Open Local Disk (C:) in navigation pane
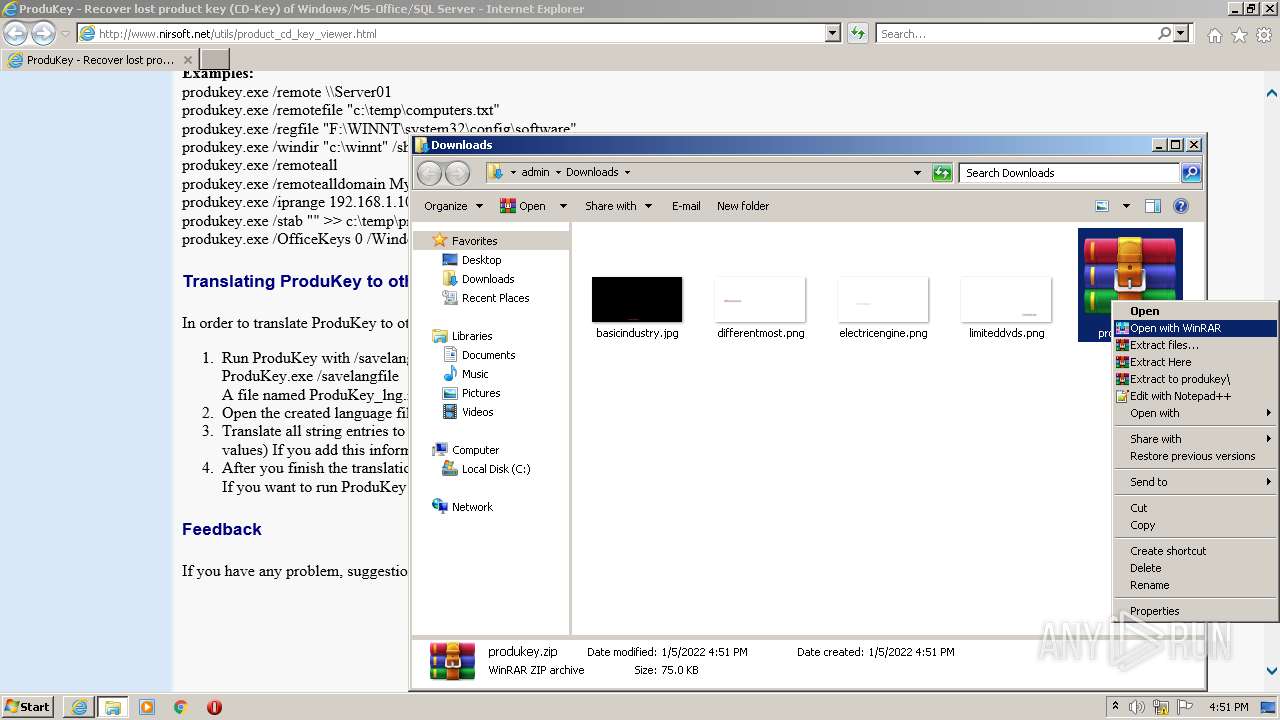 tap(496, 469)
